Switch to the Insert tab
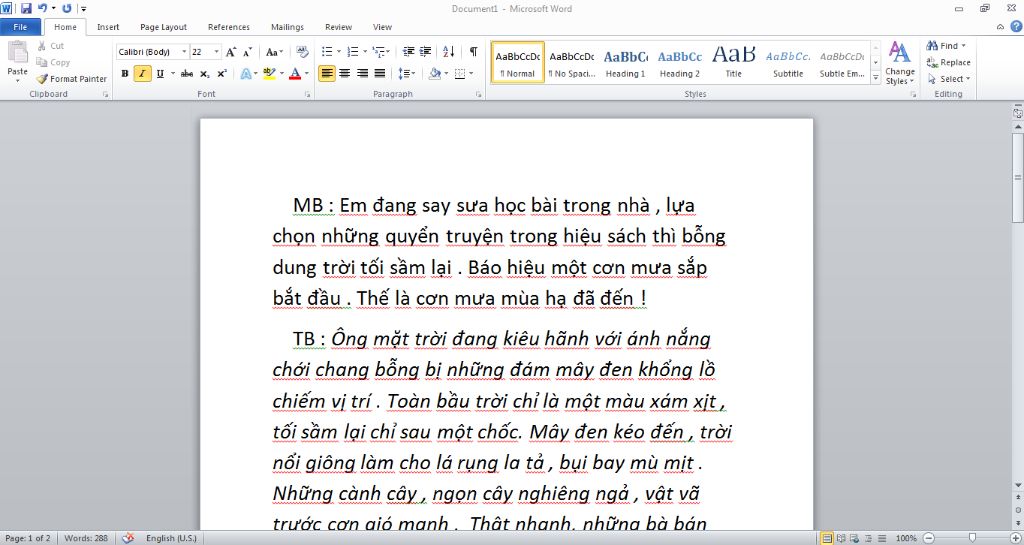1024x545 pixels. [108, 27]
